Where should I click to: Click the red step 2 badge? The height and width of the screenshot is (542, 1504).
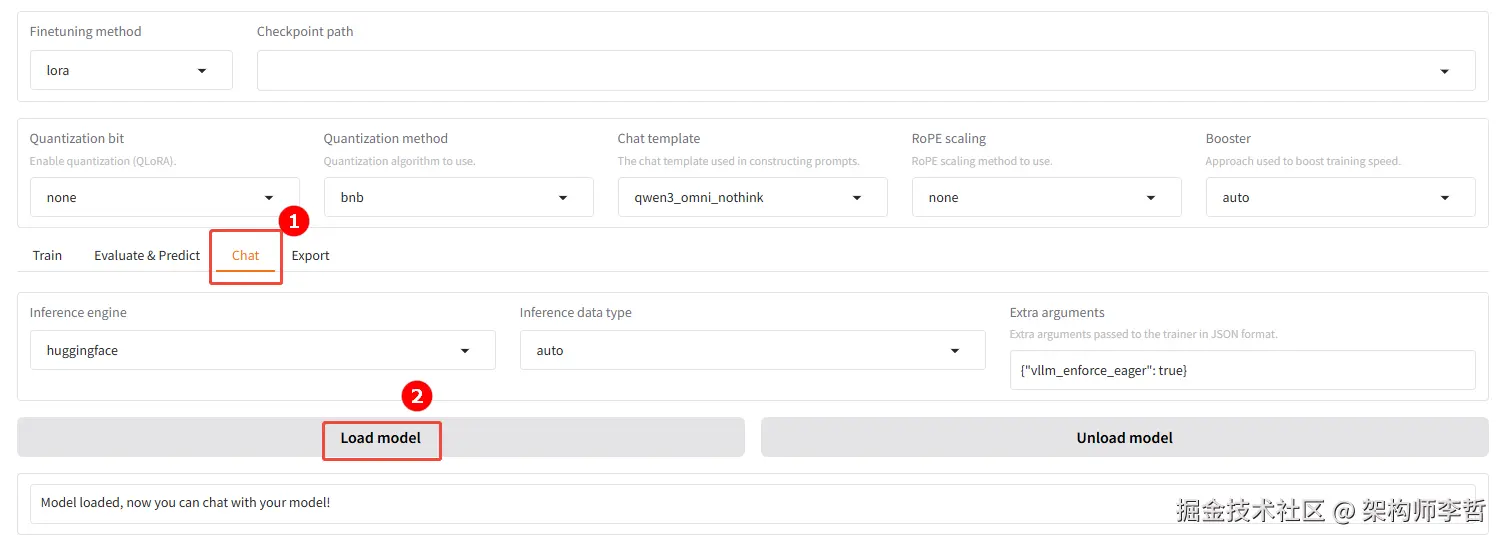[x=416, y=396]
